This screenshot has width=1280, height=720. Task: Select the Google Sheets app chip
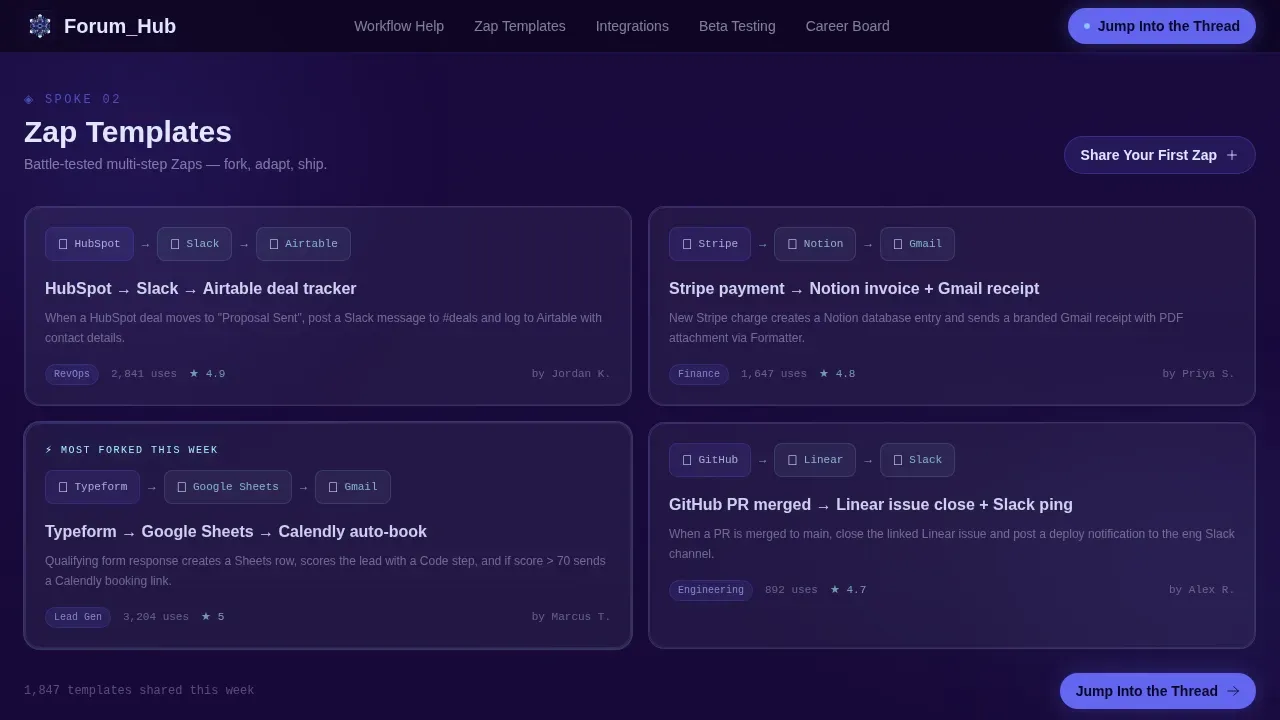coord(228,487)
